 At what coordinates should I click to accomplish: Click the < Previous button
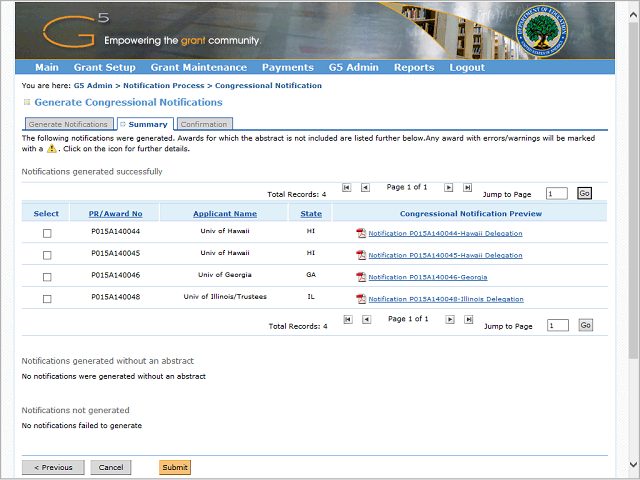[x=53, y=467]
